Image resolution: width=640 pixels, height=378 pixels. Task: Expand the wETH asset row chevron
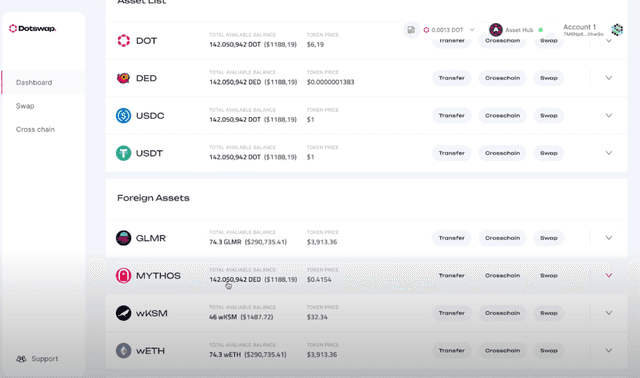[x=609, y=351]
